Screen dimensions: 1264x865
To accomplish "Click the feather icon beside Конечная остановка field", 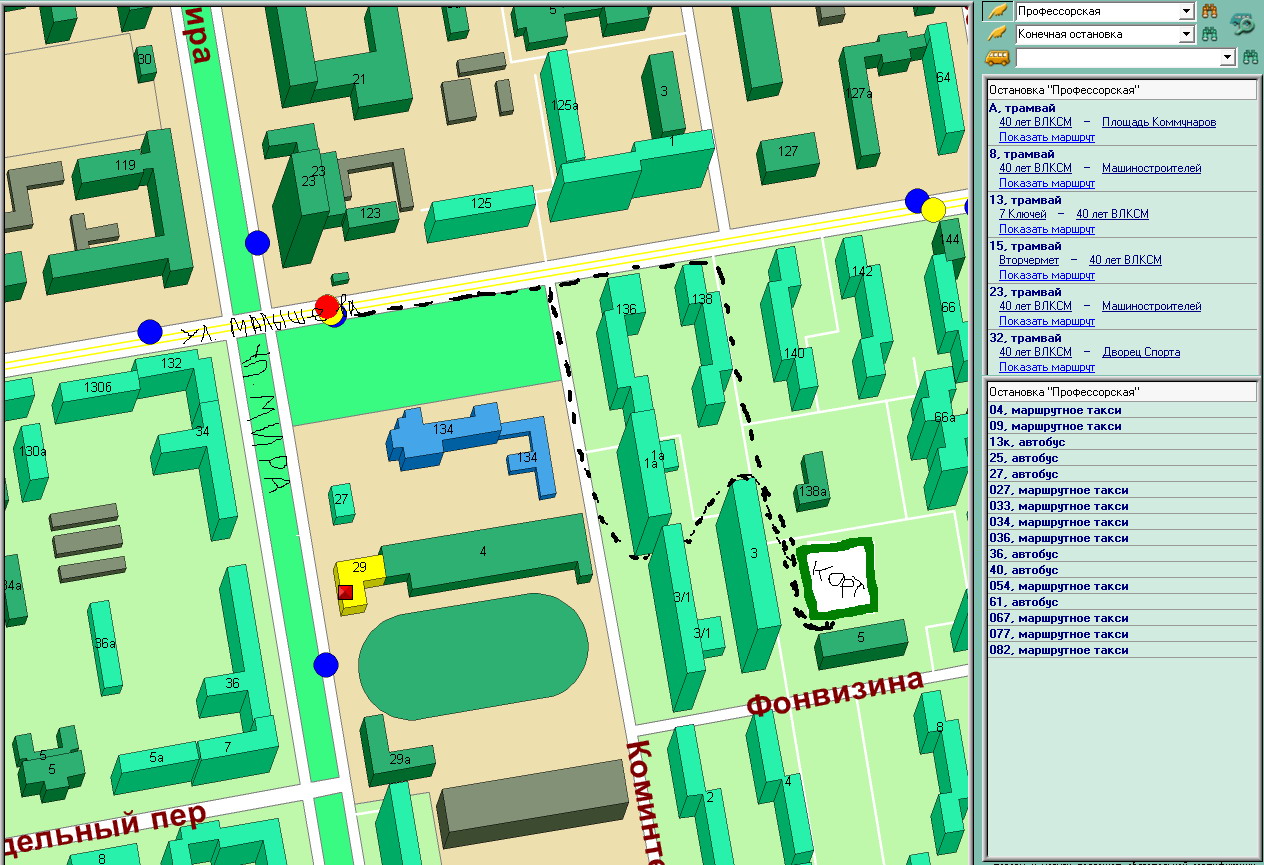I will [x=997, y=34].
